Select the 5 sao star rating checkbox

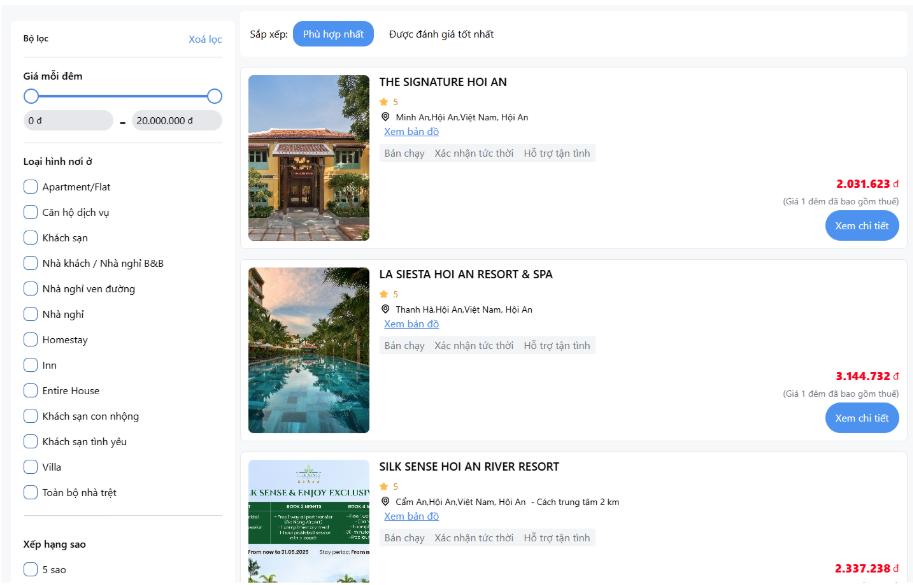(x=30, y=569)
